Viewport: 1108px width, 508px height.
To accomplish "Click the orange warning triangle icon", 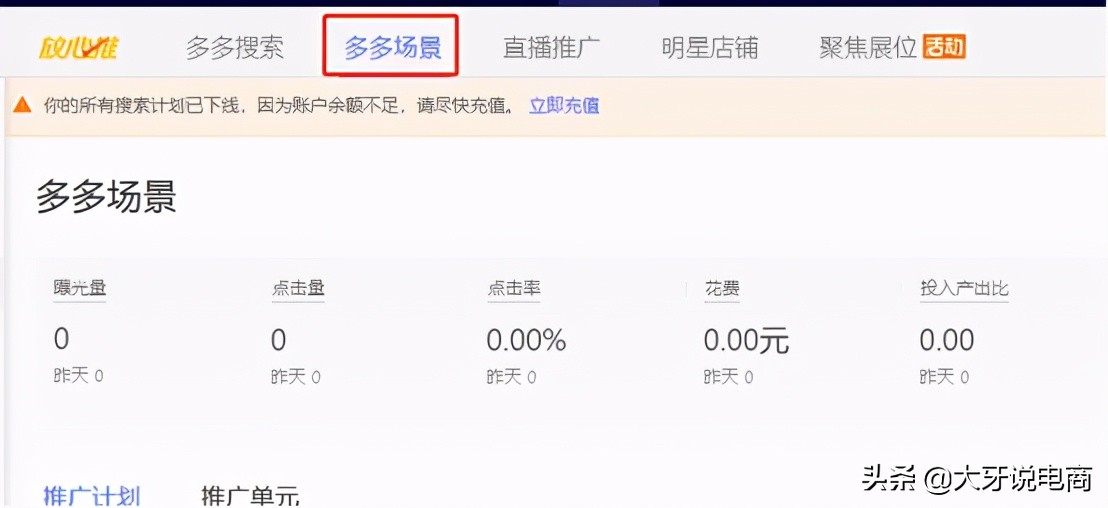I will [22, 105].
